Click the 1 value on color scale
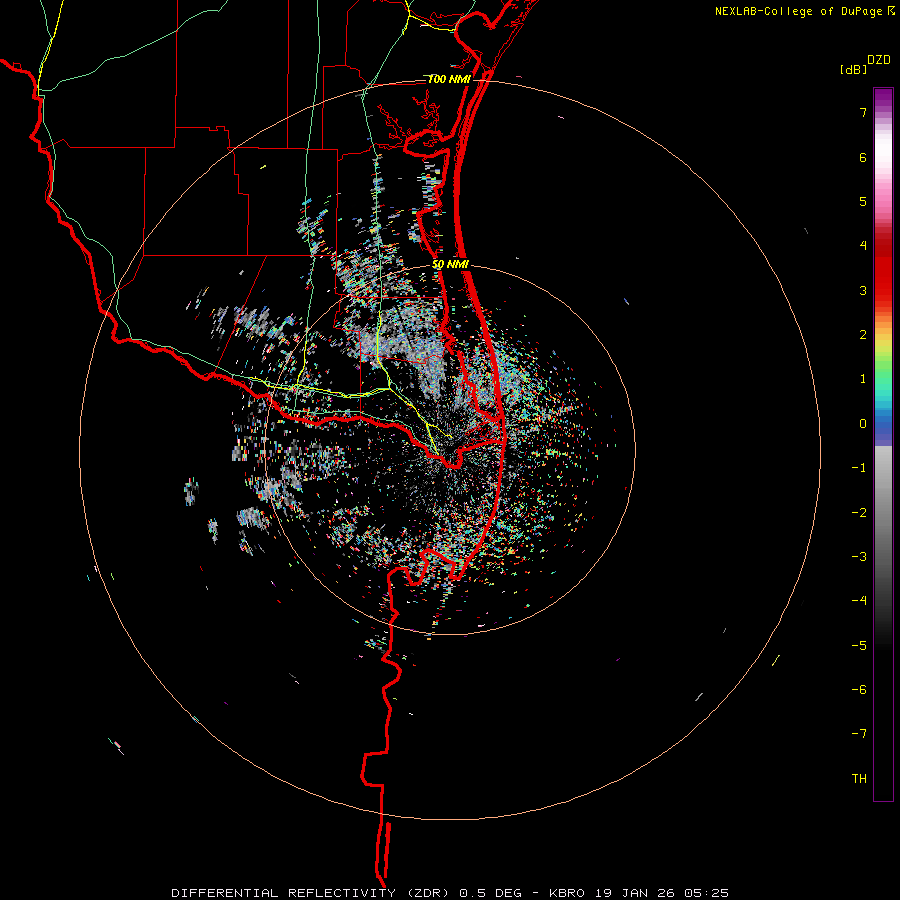 pyautogui.click(x=863, y=379)
